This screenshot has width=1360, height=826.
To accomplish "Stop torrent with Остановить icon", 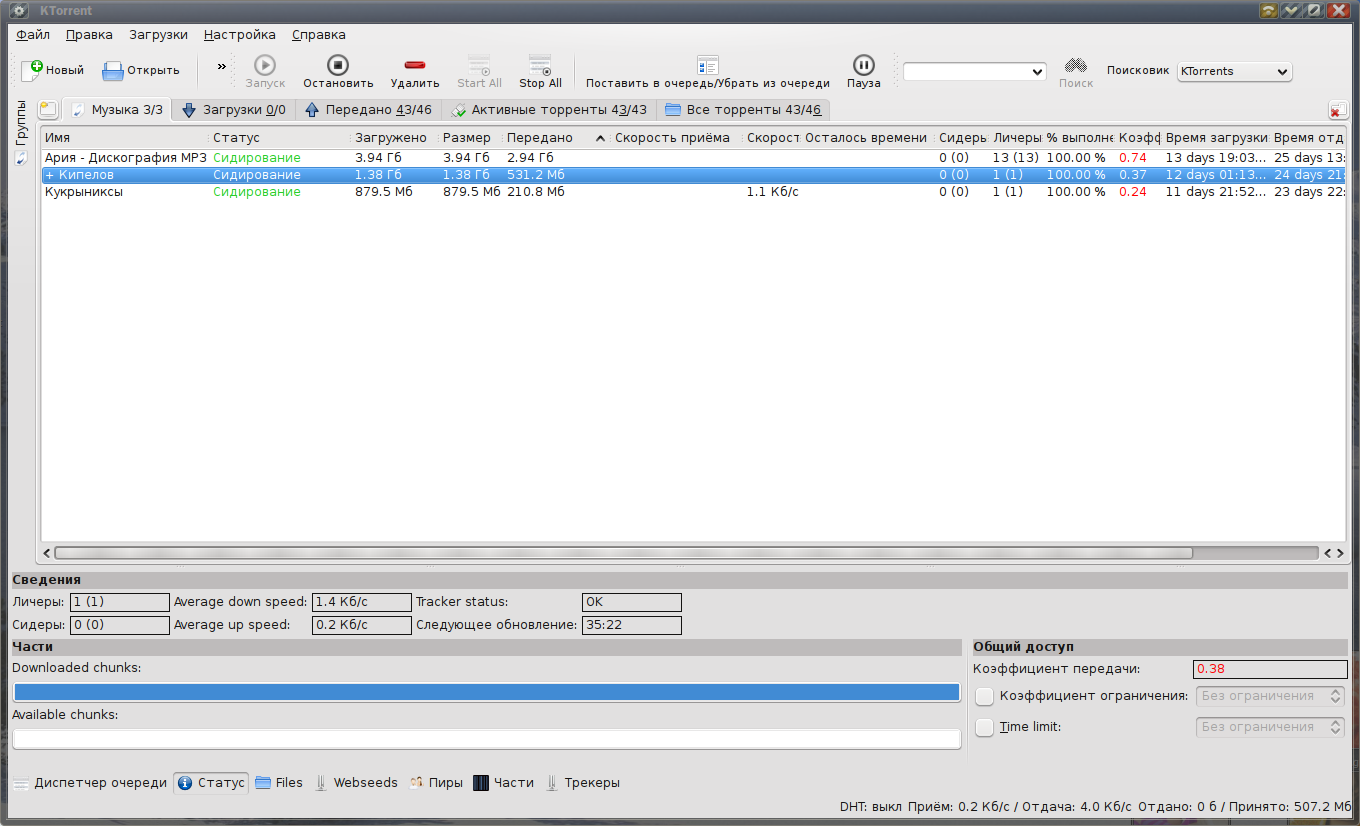I will click(338, 65).
